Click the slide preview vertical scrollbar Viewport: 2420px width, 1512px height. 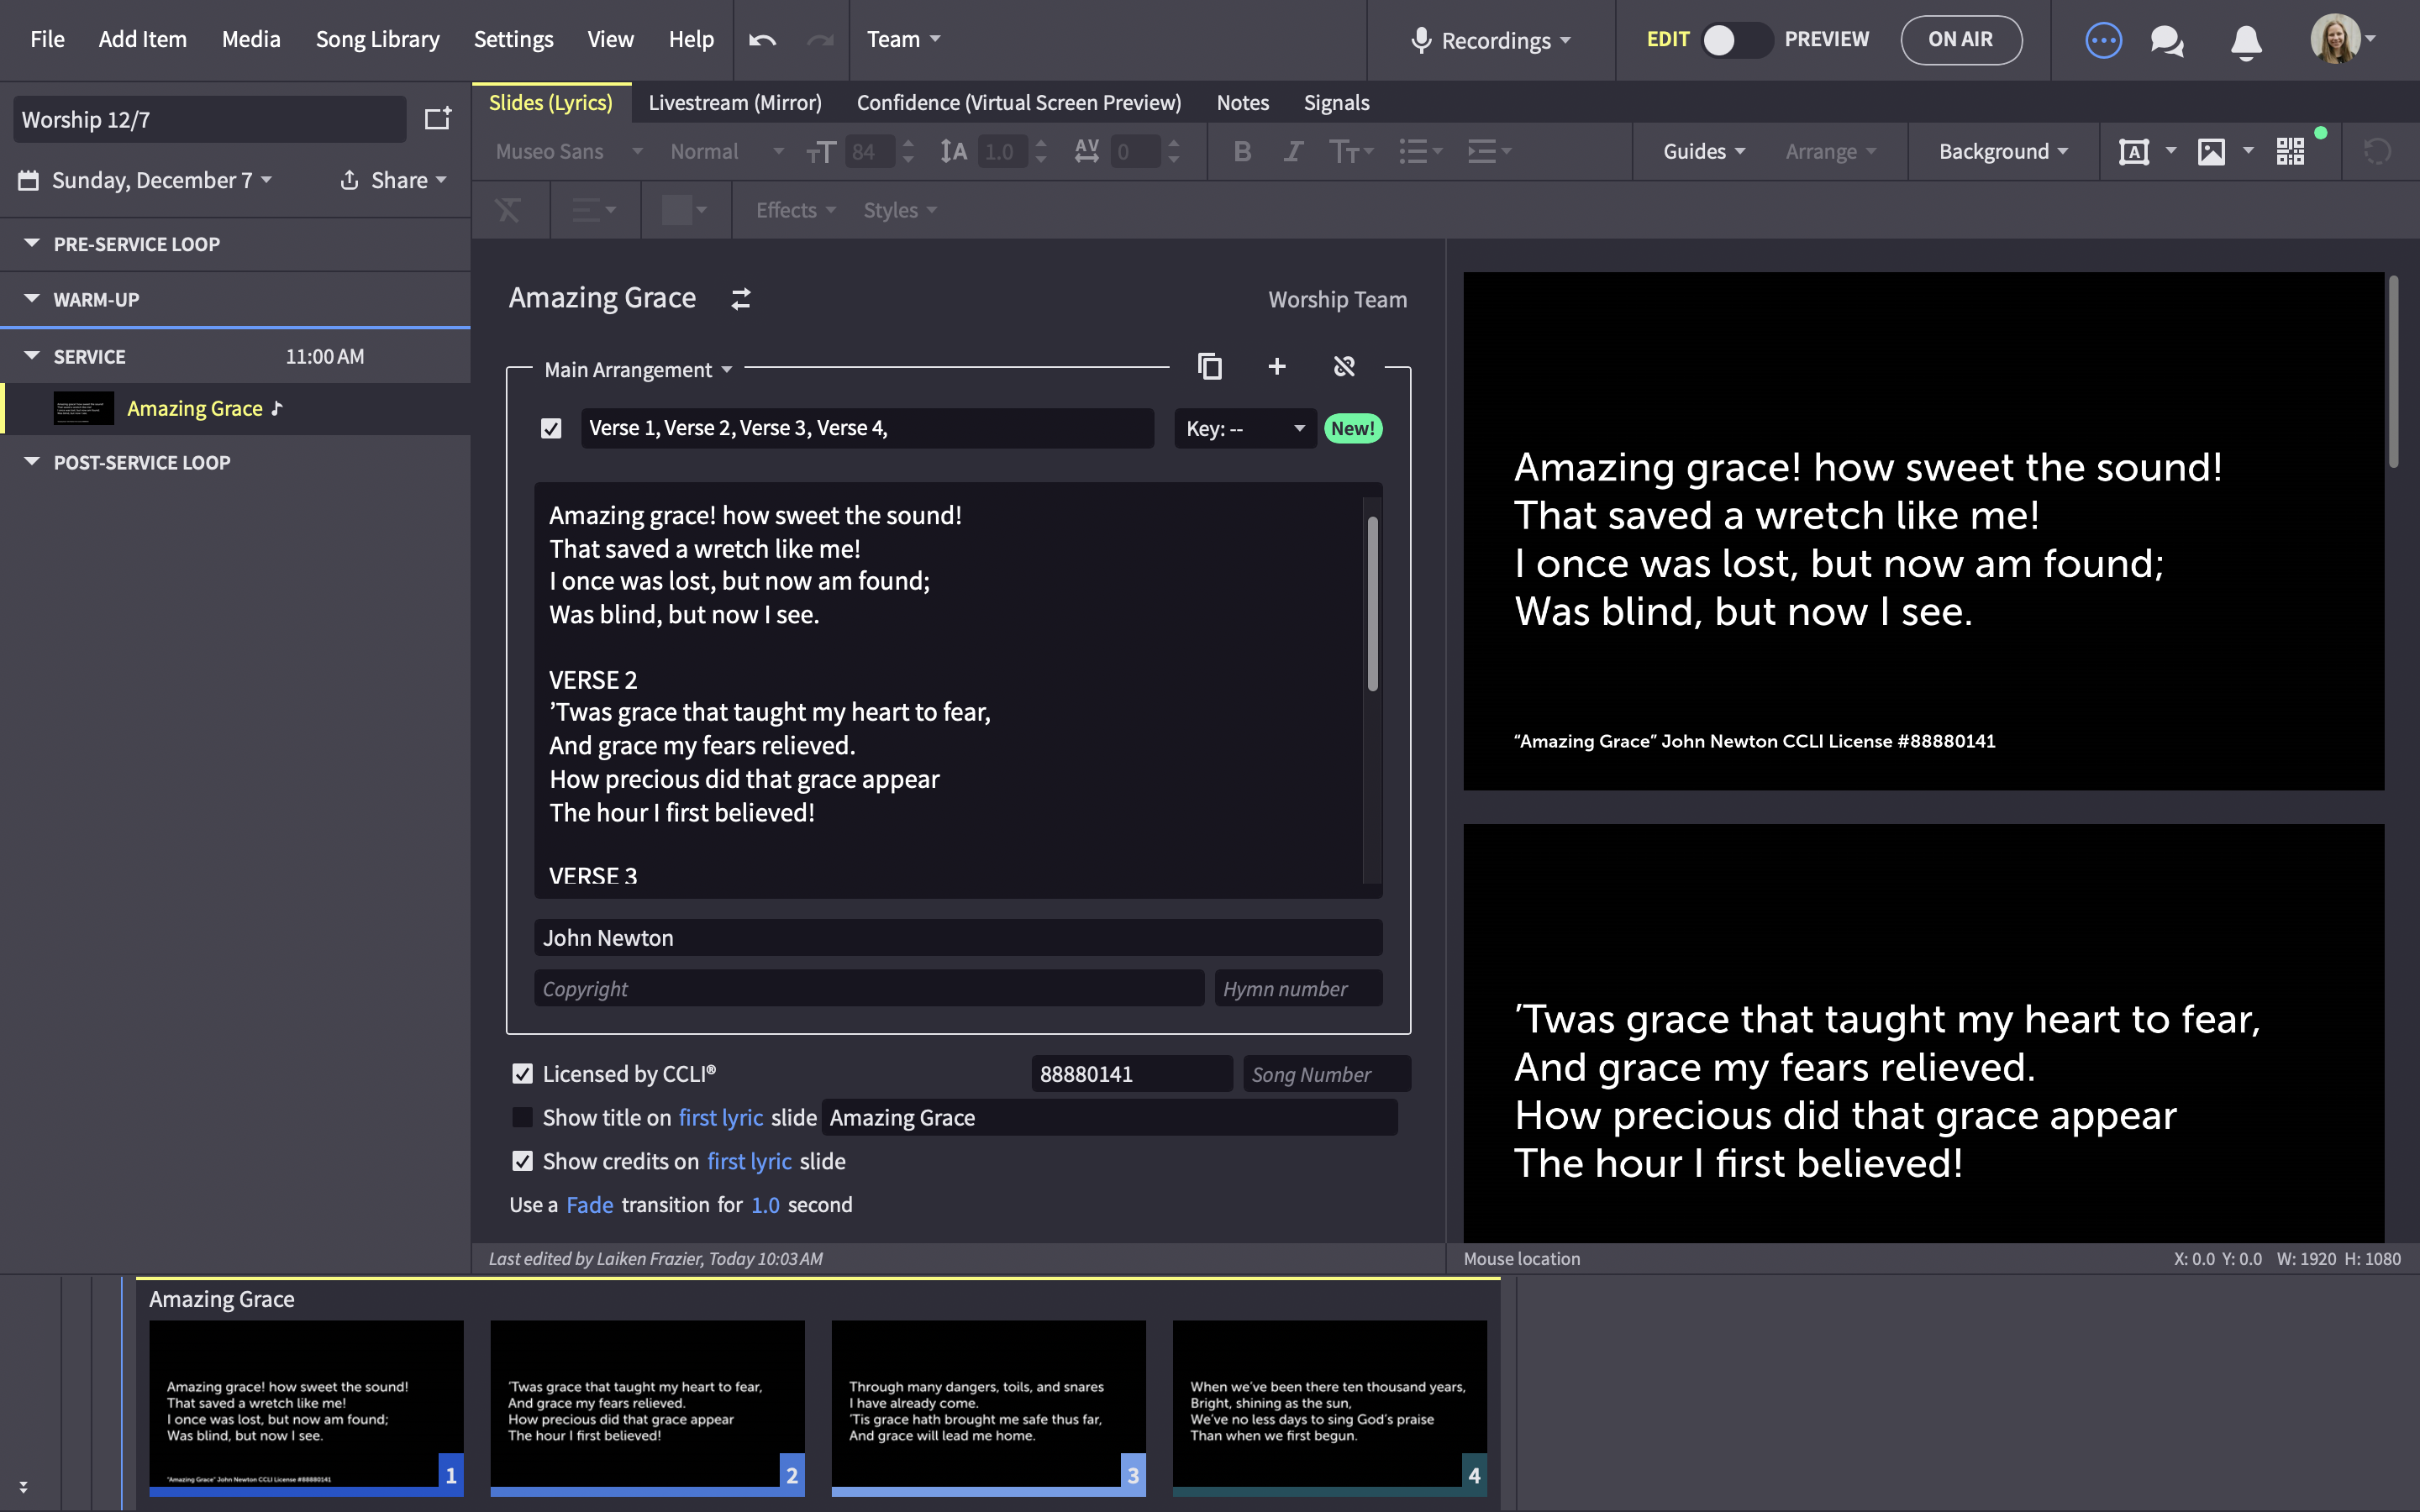coord(2393,372)
